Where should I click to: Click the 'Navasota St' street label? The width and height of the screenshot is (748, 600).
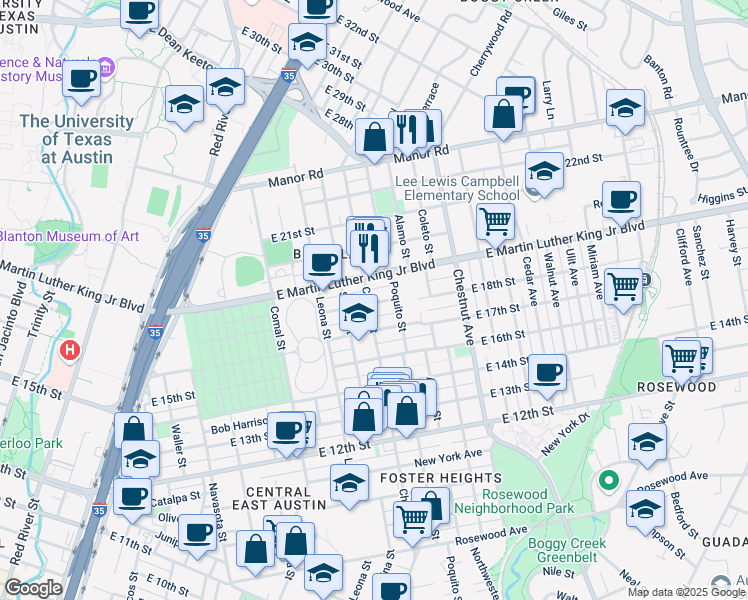(x=217, y=512)
